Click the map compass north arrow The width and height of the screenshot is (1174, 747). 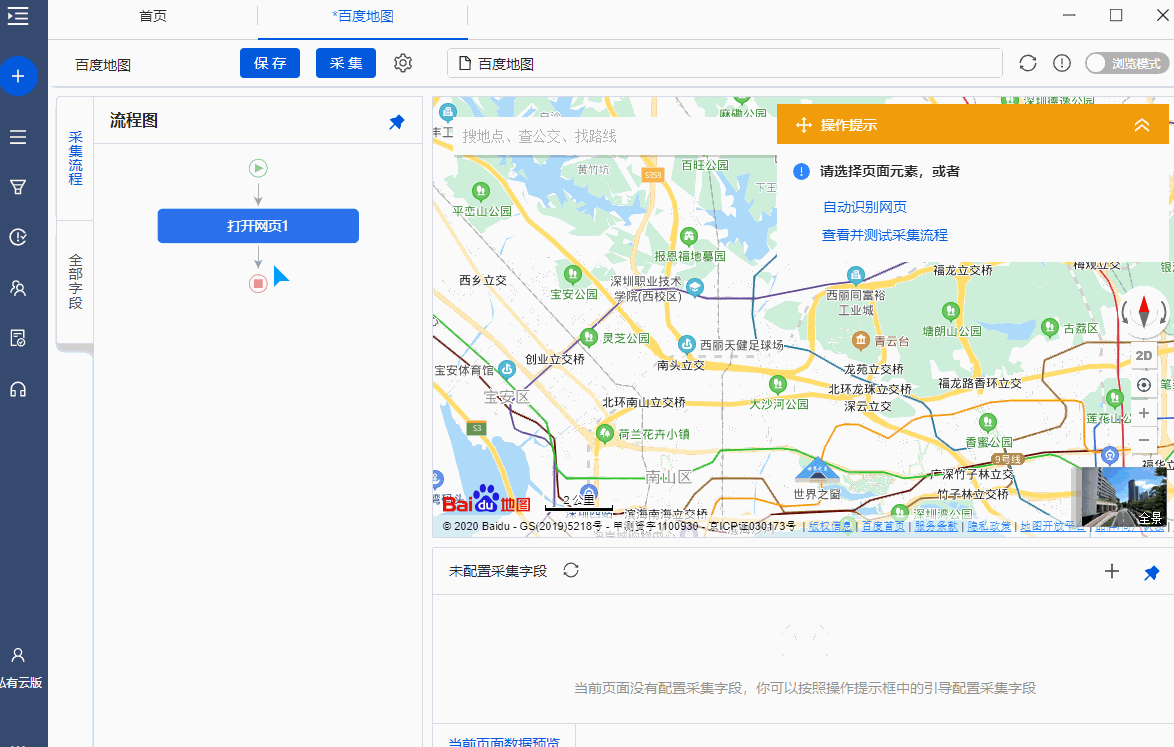point(1144,311)
